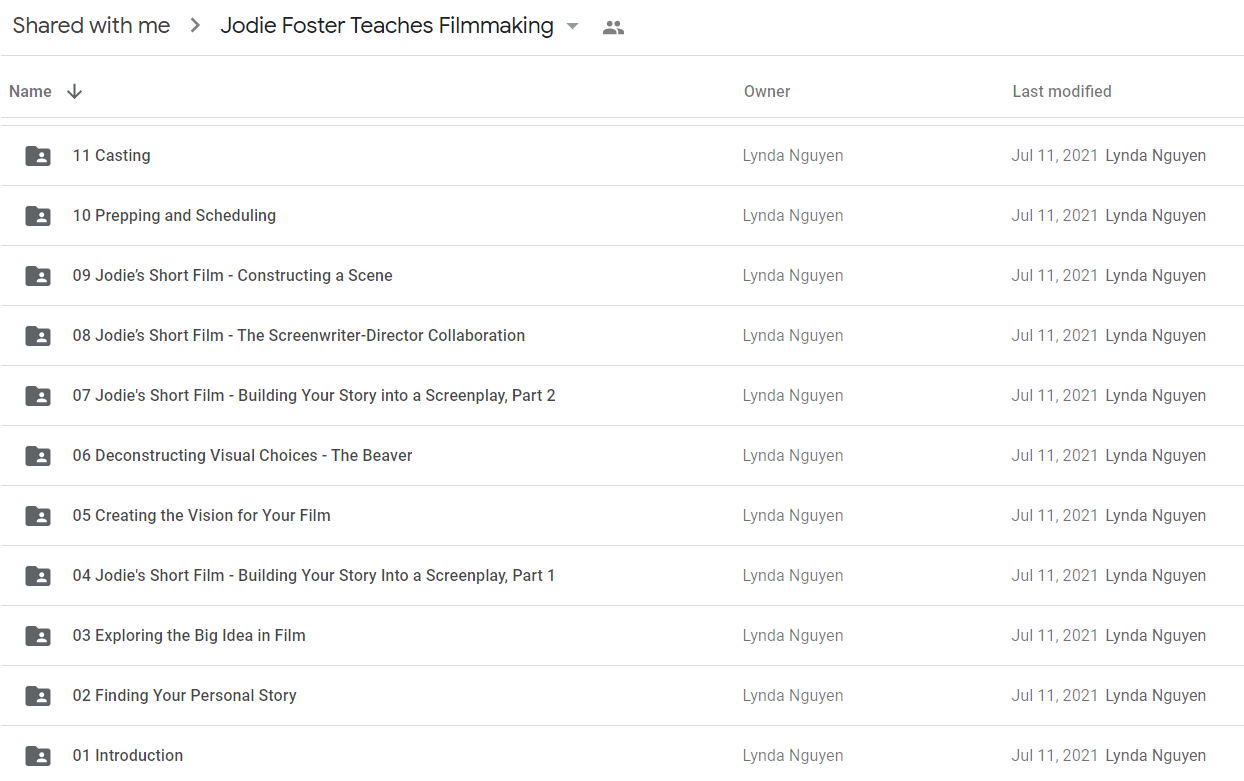
Task: Open 08 The Screenwriter-Director Collaboration folder
Action: coord(622,336)
